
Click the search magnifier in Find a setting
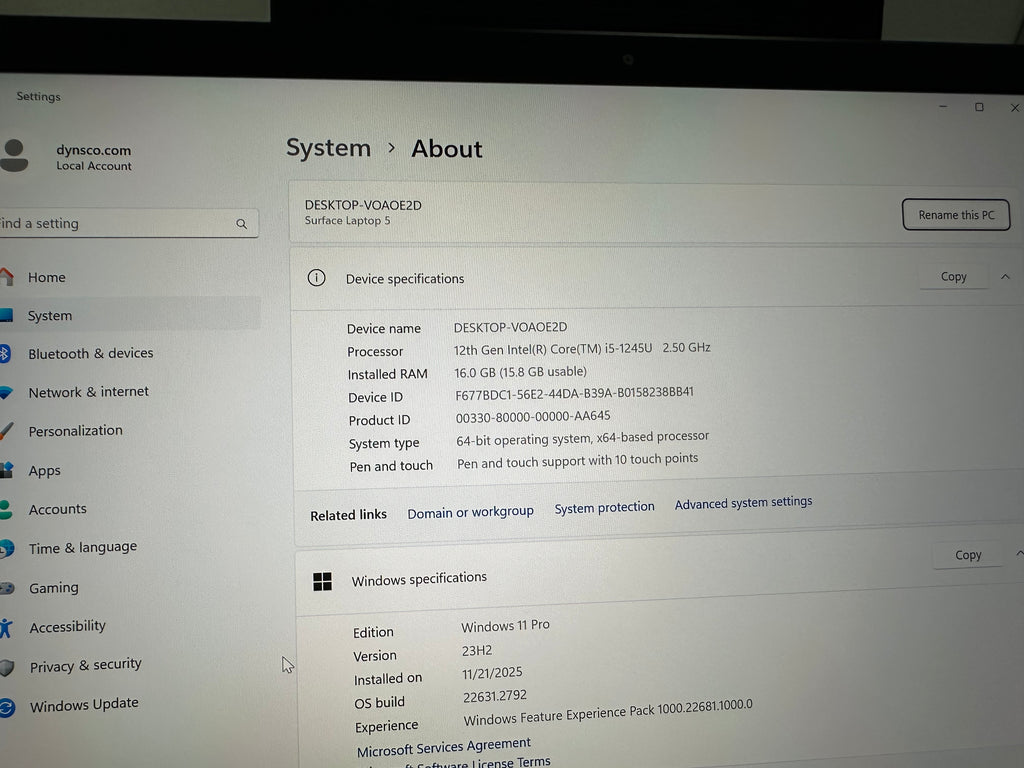click(241, 223)
